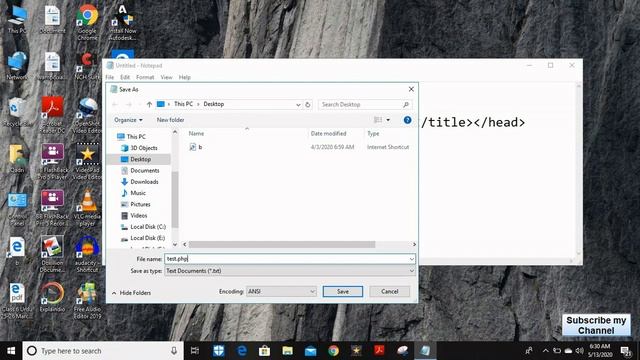The width and height of the screenshot is (640, 360).
Task: Expand the address bar path dropdown
Action: [298, 104]
